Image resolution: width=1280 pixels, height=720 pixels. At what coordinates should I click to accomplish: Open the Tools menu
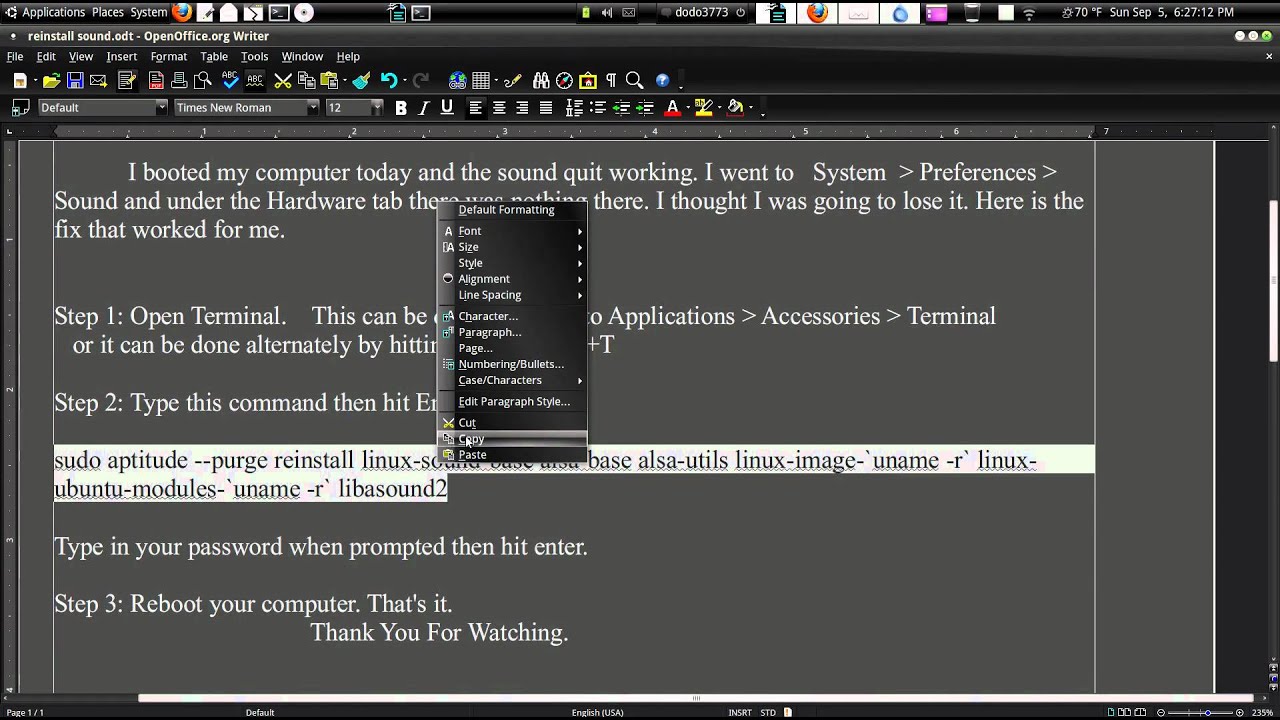254,56
